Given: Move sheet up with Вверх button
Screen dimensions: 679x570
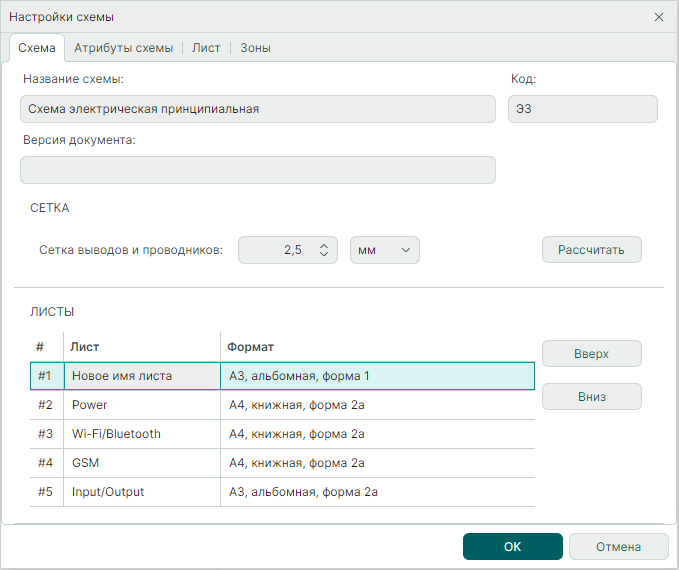Looking at the screenshot, I should point(591,354).
